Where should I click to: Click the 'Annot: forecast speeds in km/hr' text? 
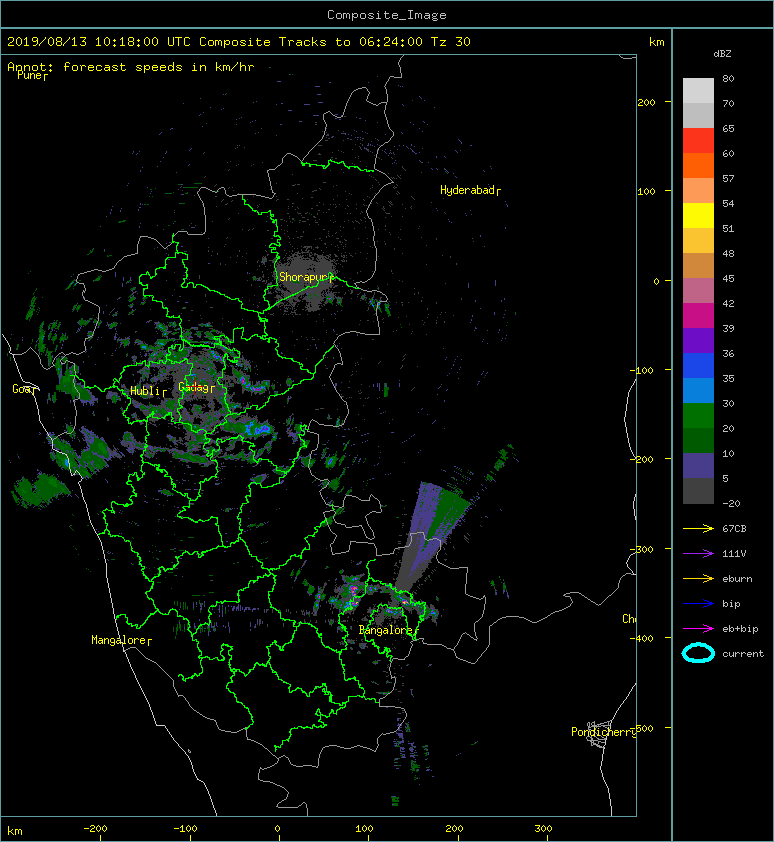[x=131, y=67]
